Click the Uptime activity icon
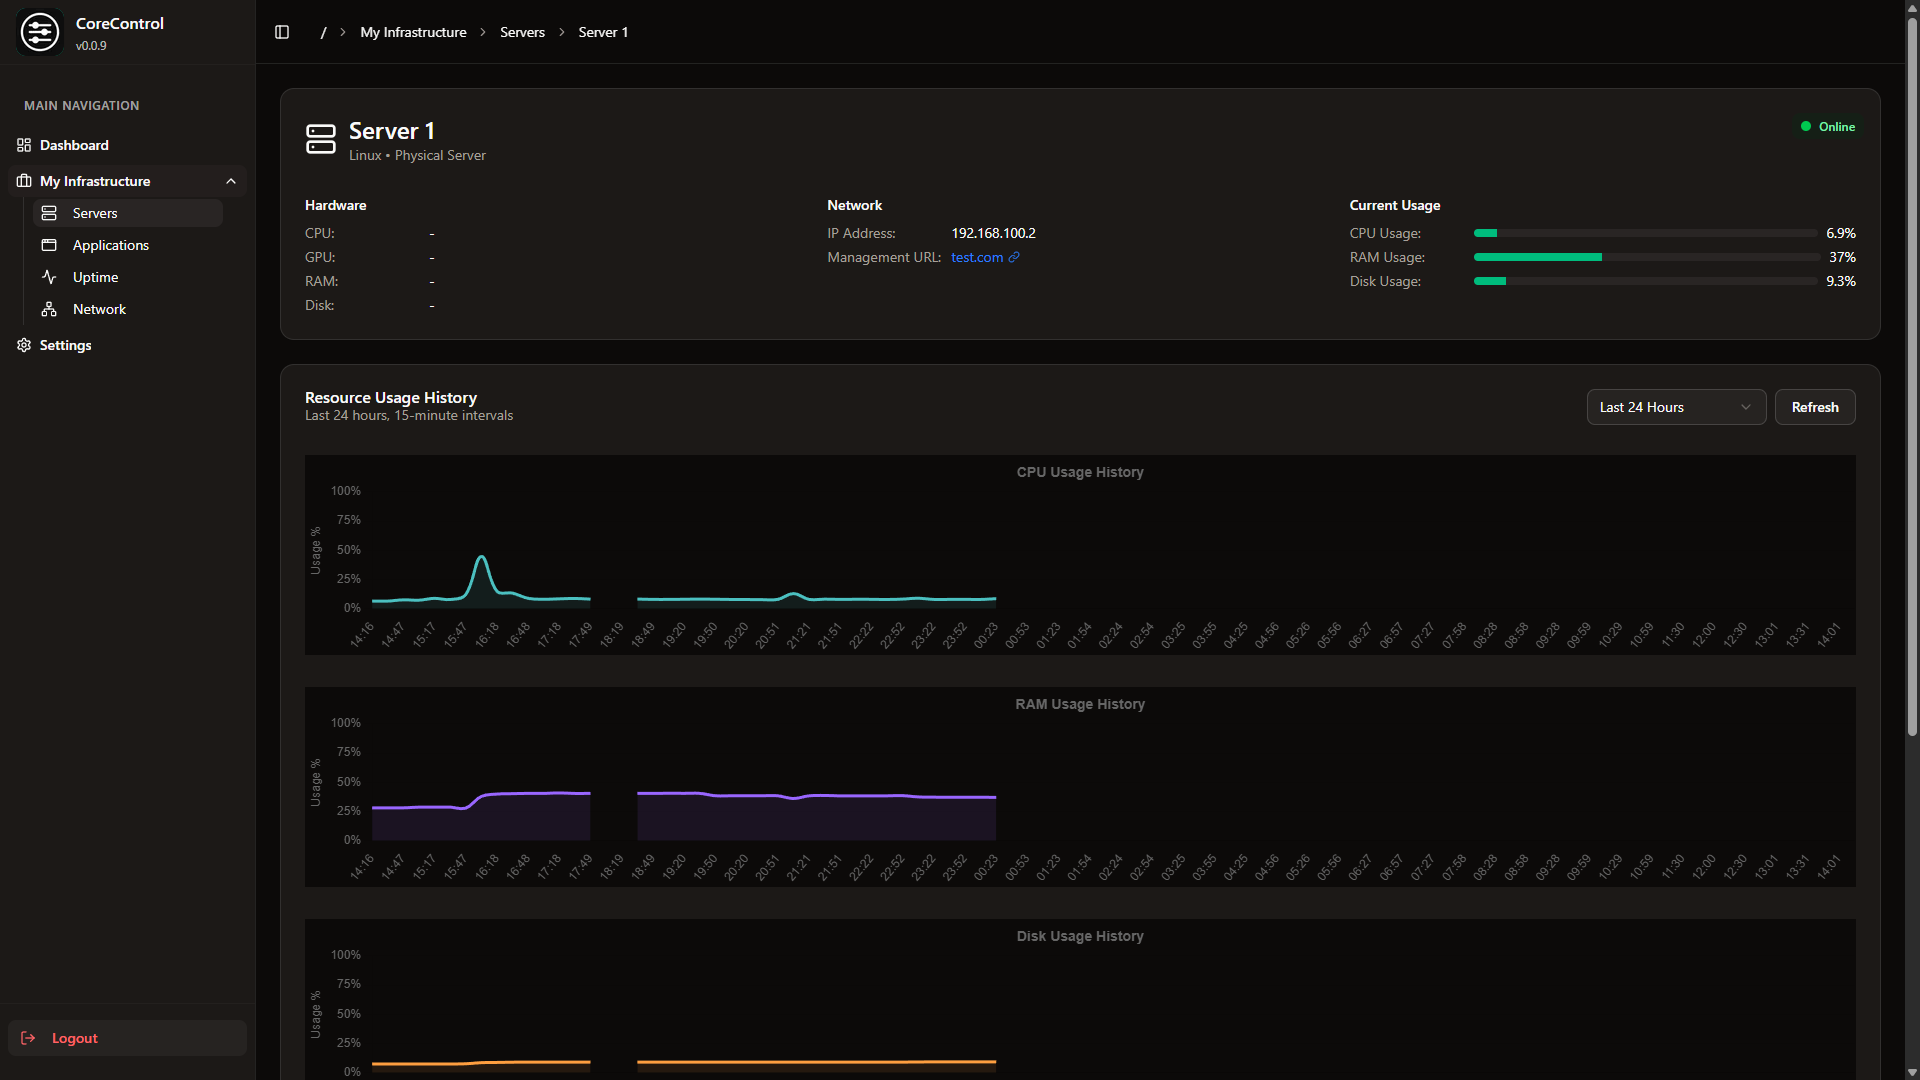 pos(49,277)
